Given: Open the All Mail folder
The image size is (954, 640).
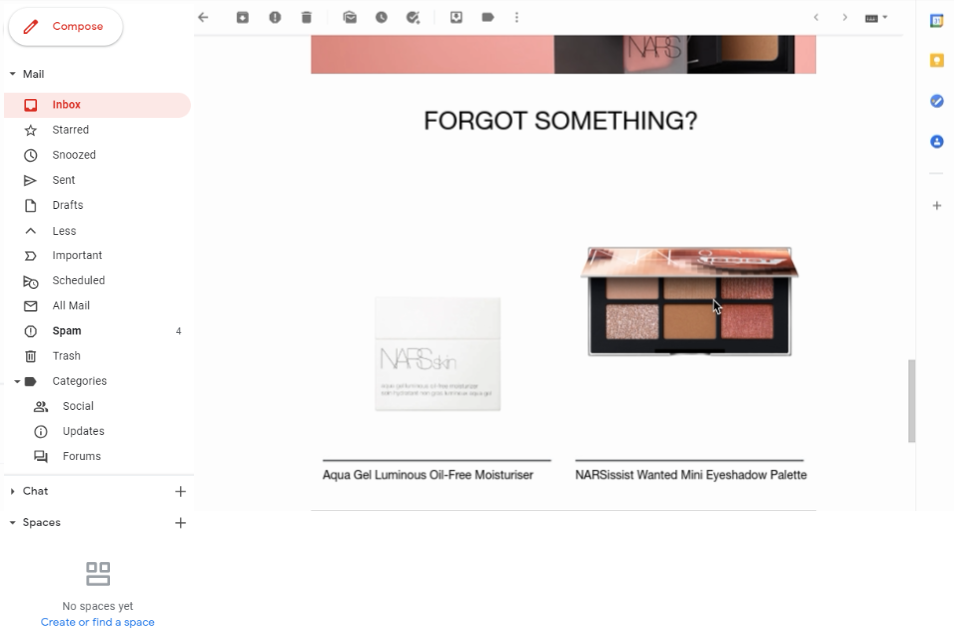Looking at the screenshot, I should tap(97, 305).
